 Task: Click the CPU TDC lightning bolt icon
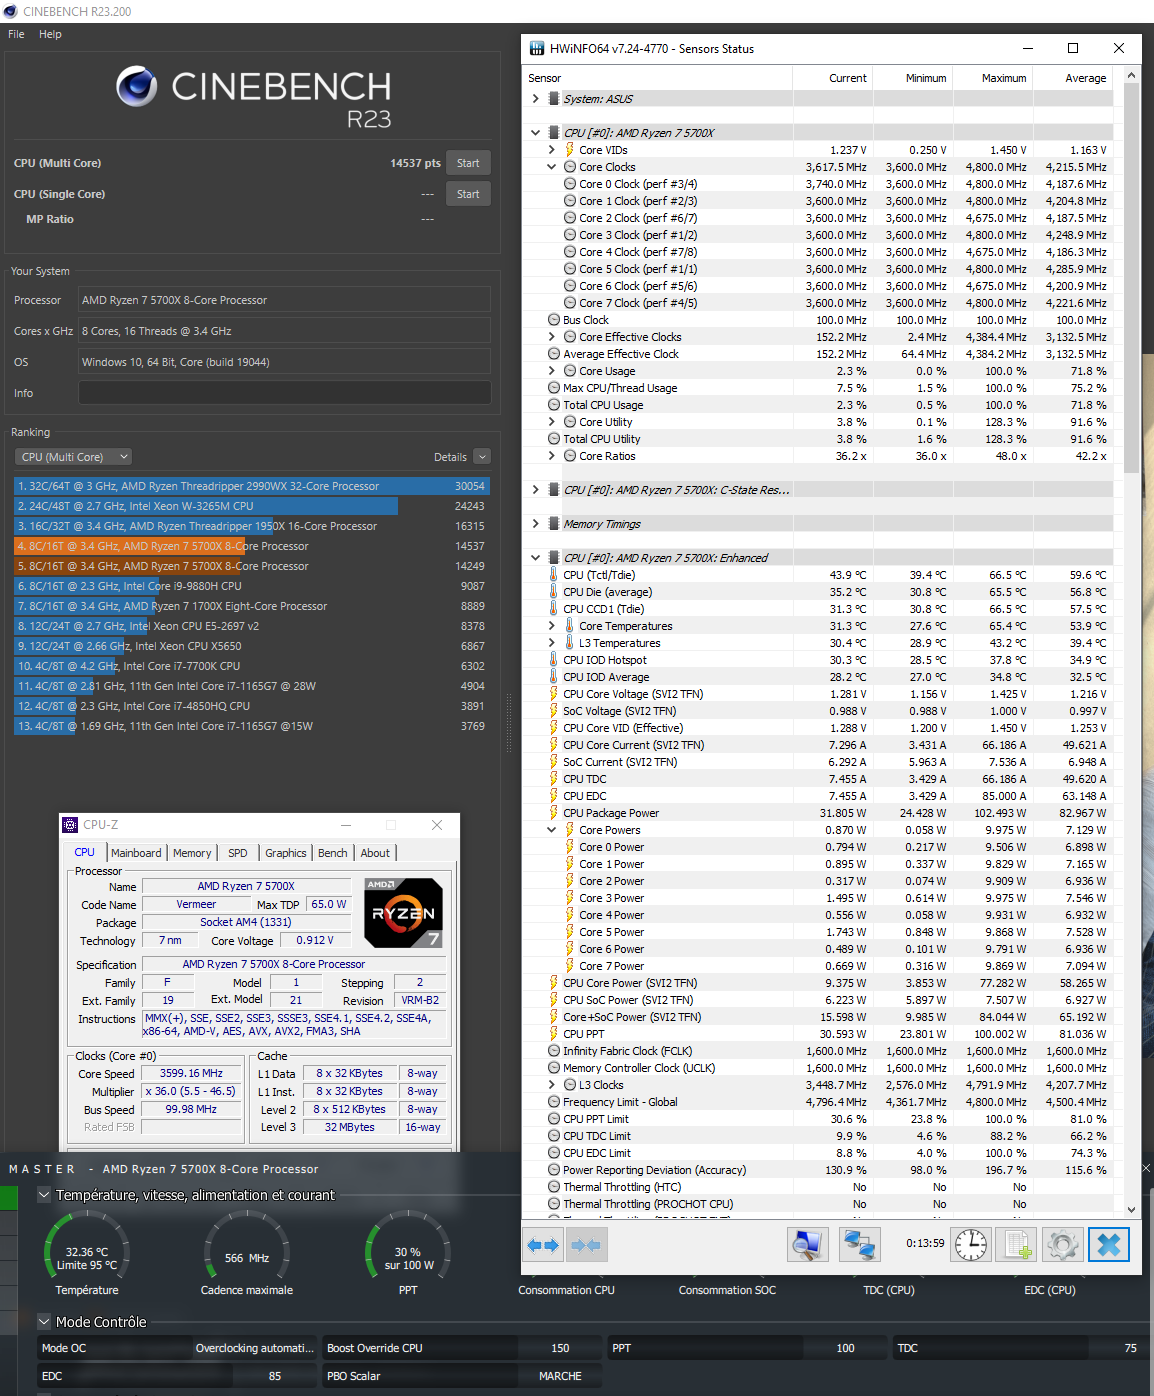(553, 779)
